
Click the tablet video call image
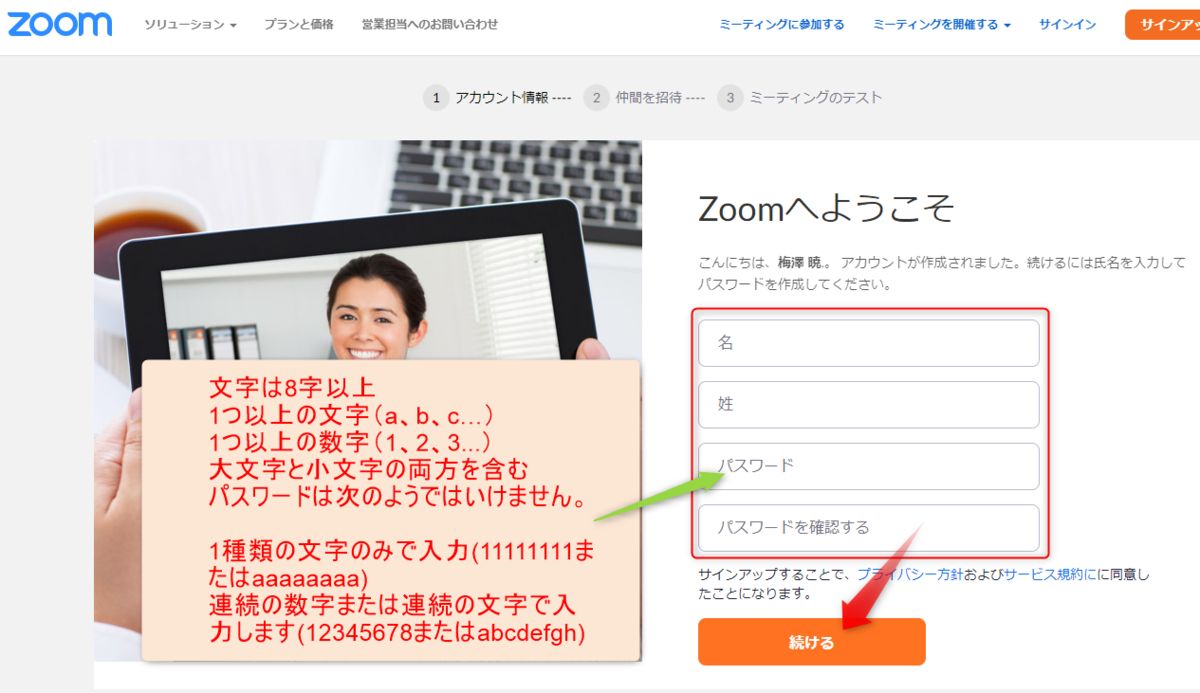tap(368, 400)
